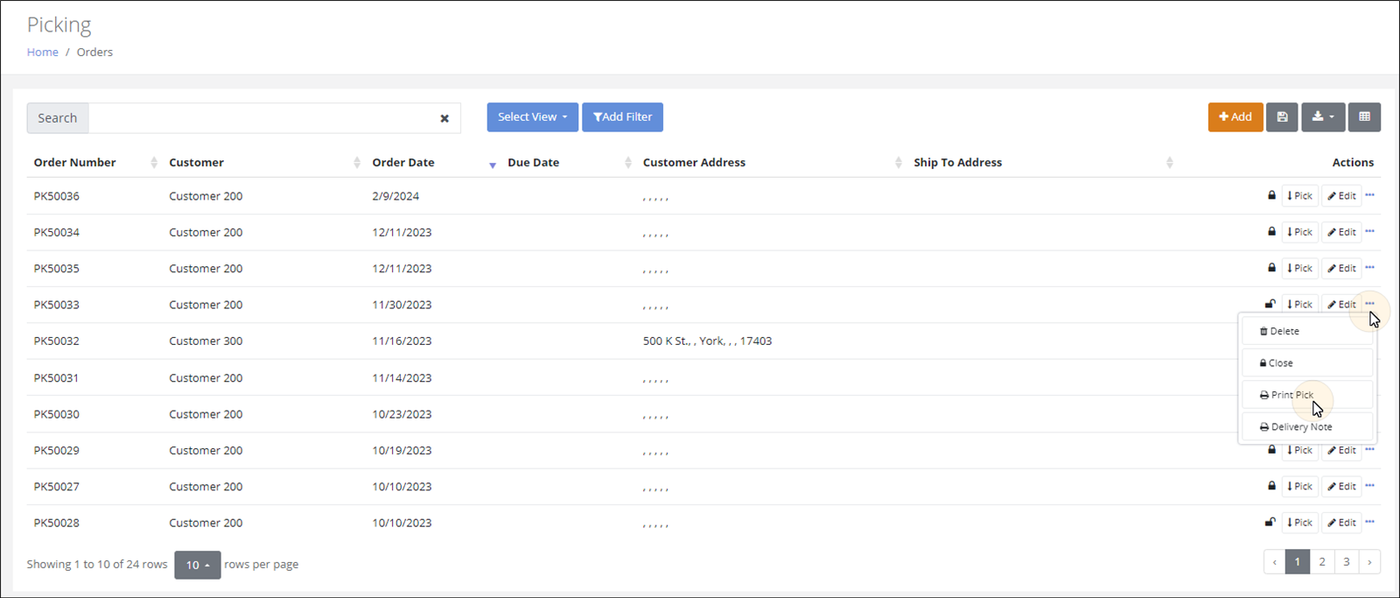Open the three-dots menu for order PK50029

[x=1370, y=449]
